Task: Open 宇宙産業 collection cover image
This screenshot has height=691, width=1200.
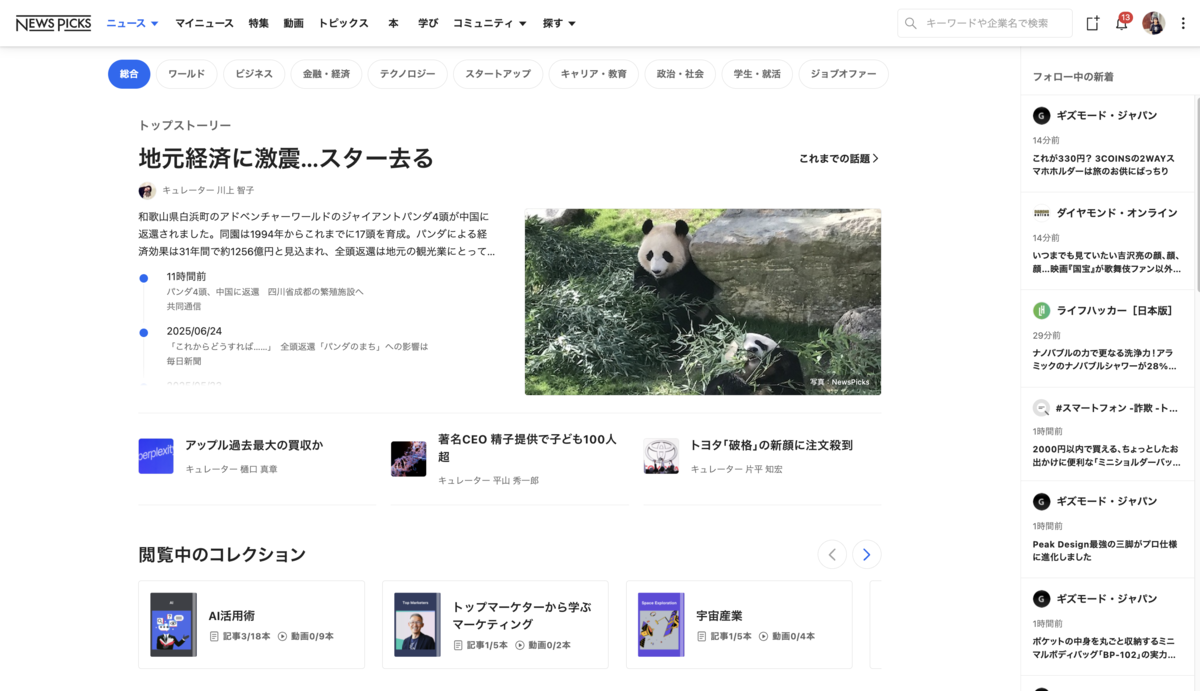Action: pos(661,624)
